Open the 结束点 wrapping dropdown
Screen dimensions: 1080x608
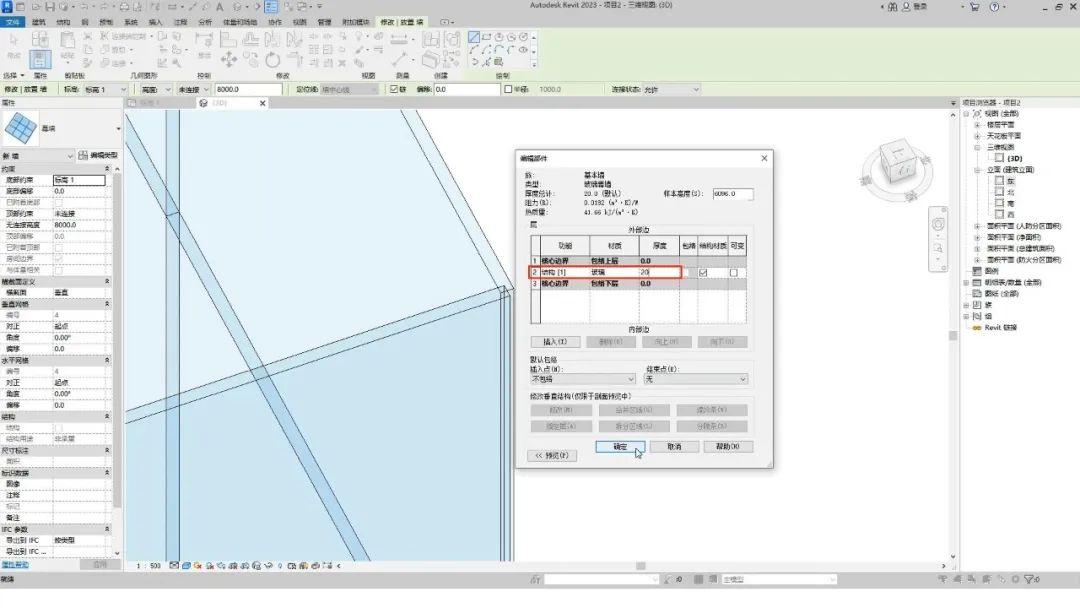point(696,380)
